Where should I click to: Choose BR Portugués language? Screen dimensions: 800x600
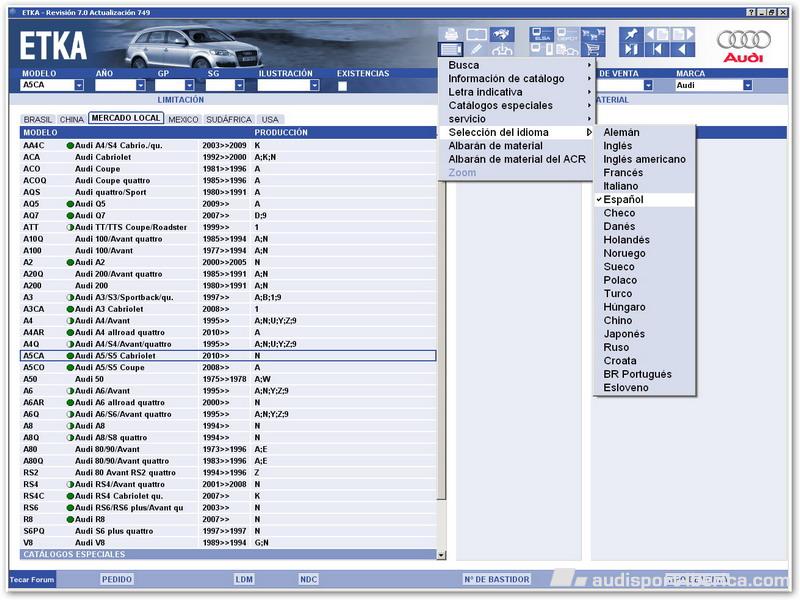(x=644, y=374)
